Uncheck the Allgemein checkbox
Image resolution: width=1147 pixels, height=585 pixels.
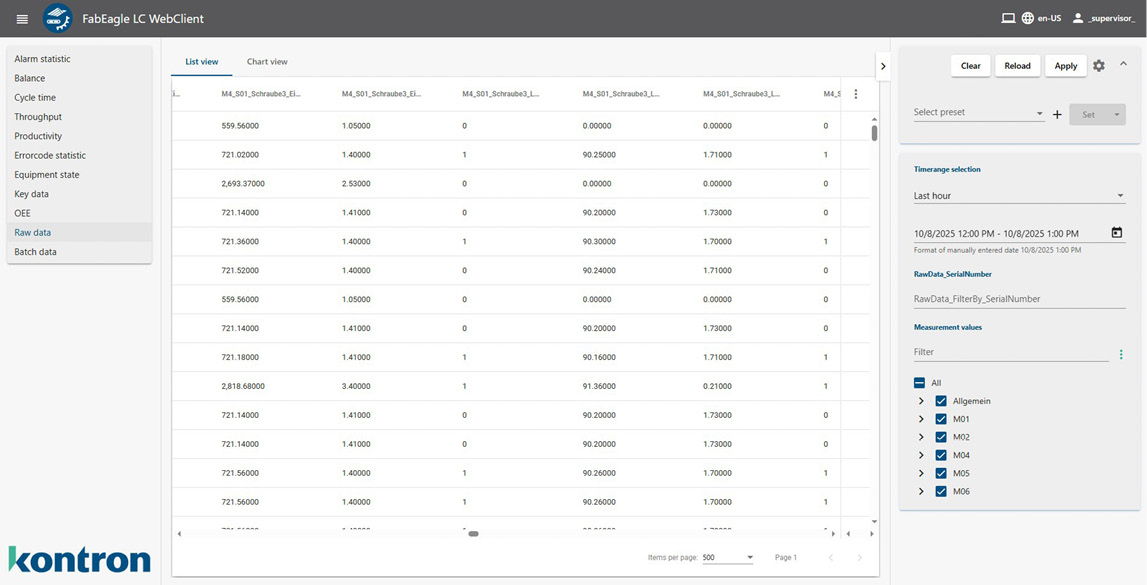coord(941,400)
